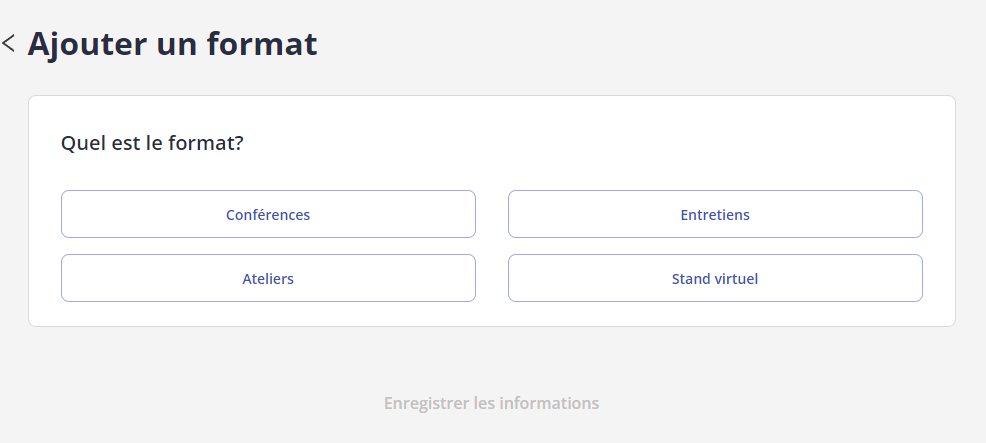Select the Stand virtuel format
Viewport: 986px width, 443px height.
715,278
